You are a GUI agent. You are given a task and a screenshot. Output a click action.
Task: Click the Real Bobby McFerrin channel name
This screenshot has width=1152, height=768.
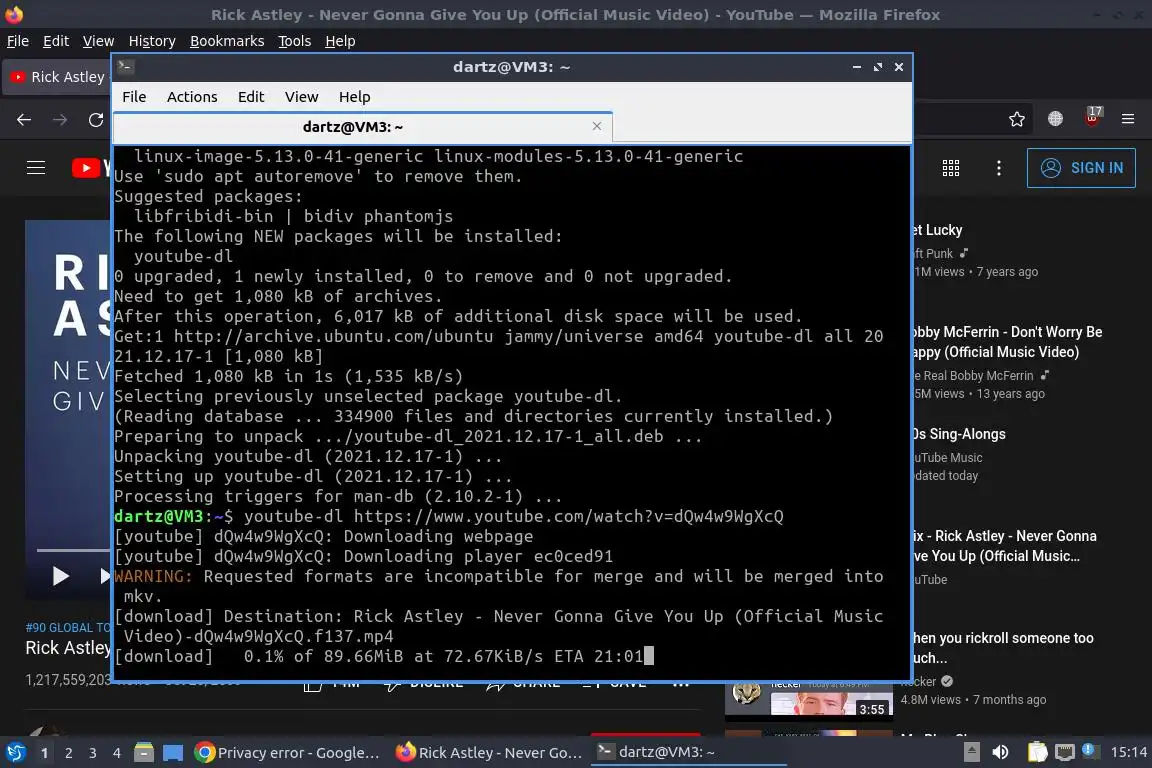(x=974, y=376)
